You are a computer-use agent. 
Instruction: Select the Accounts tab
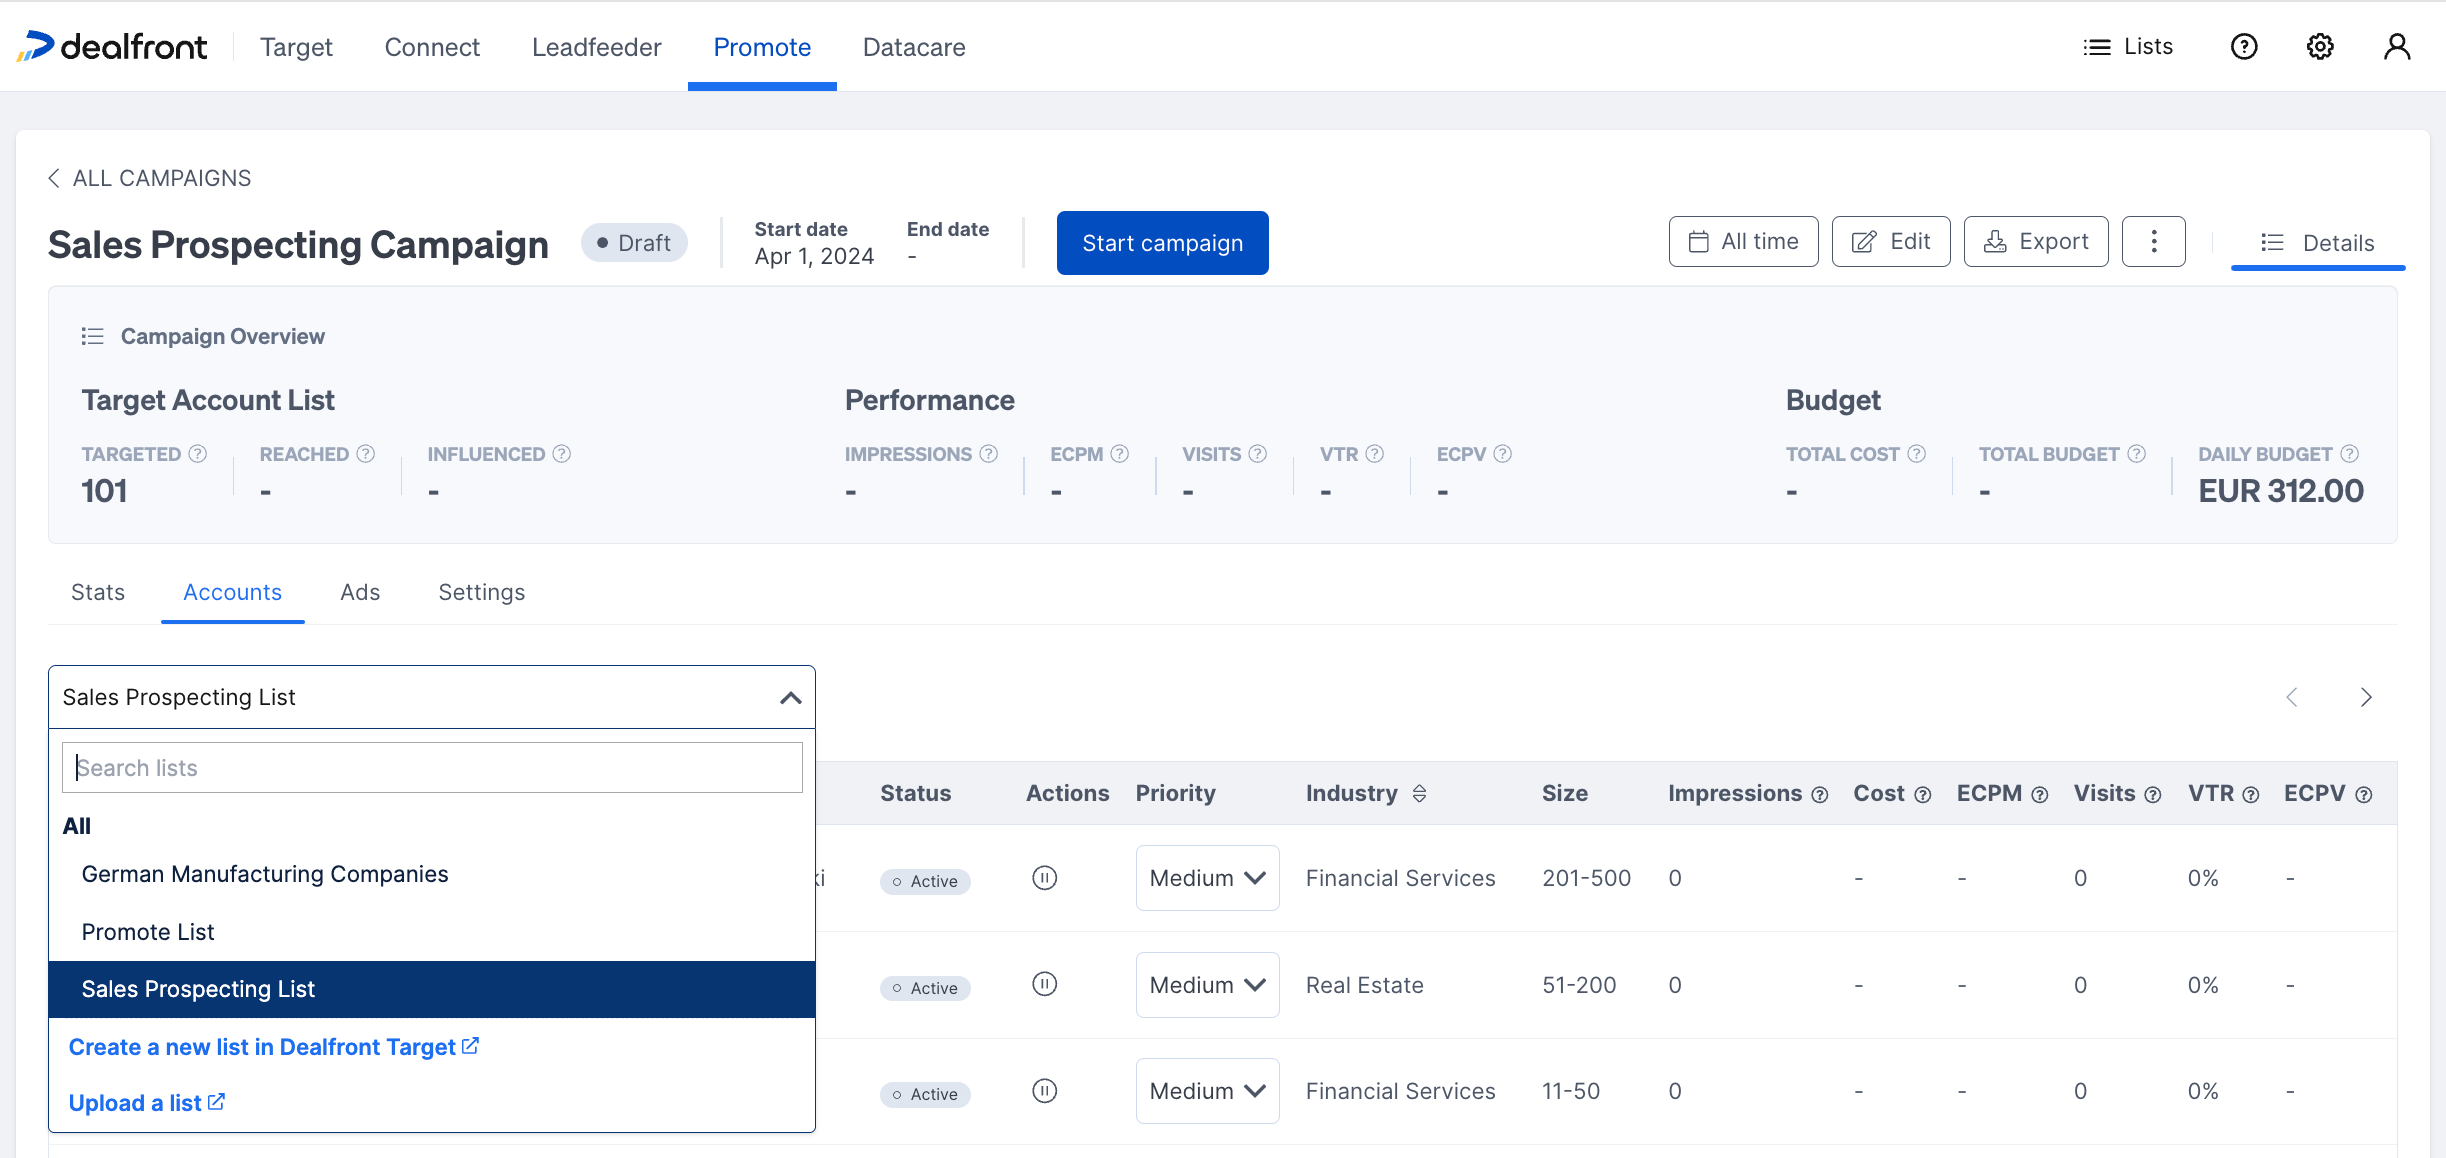coord(232,591)
